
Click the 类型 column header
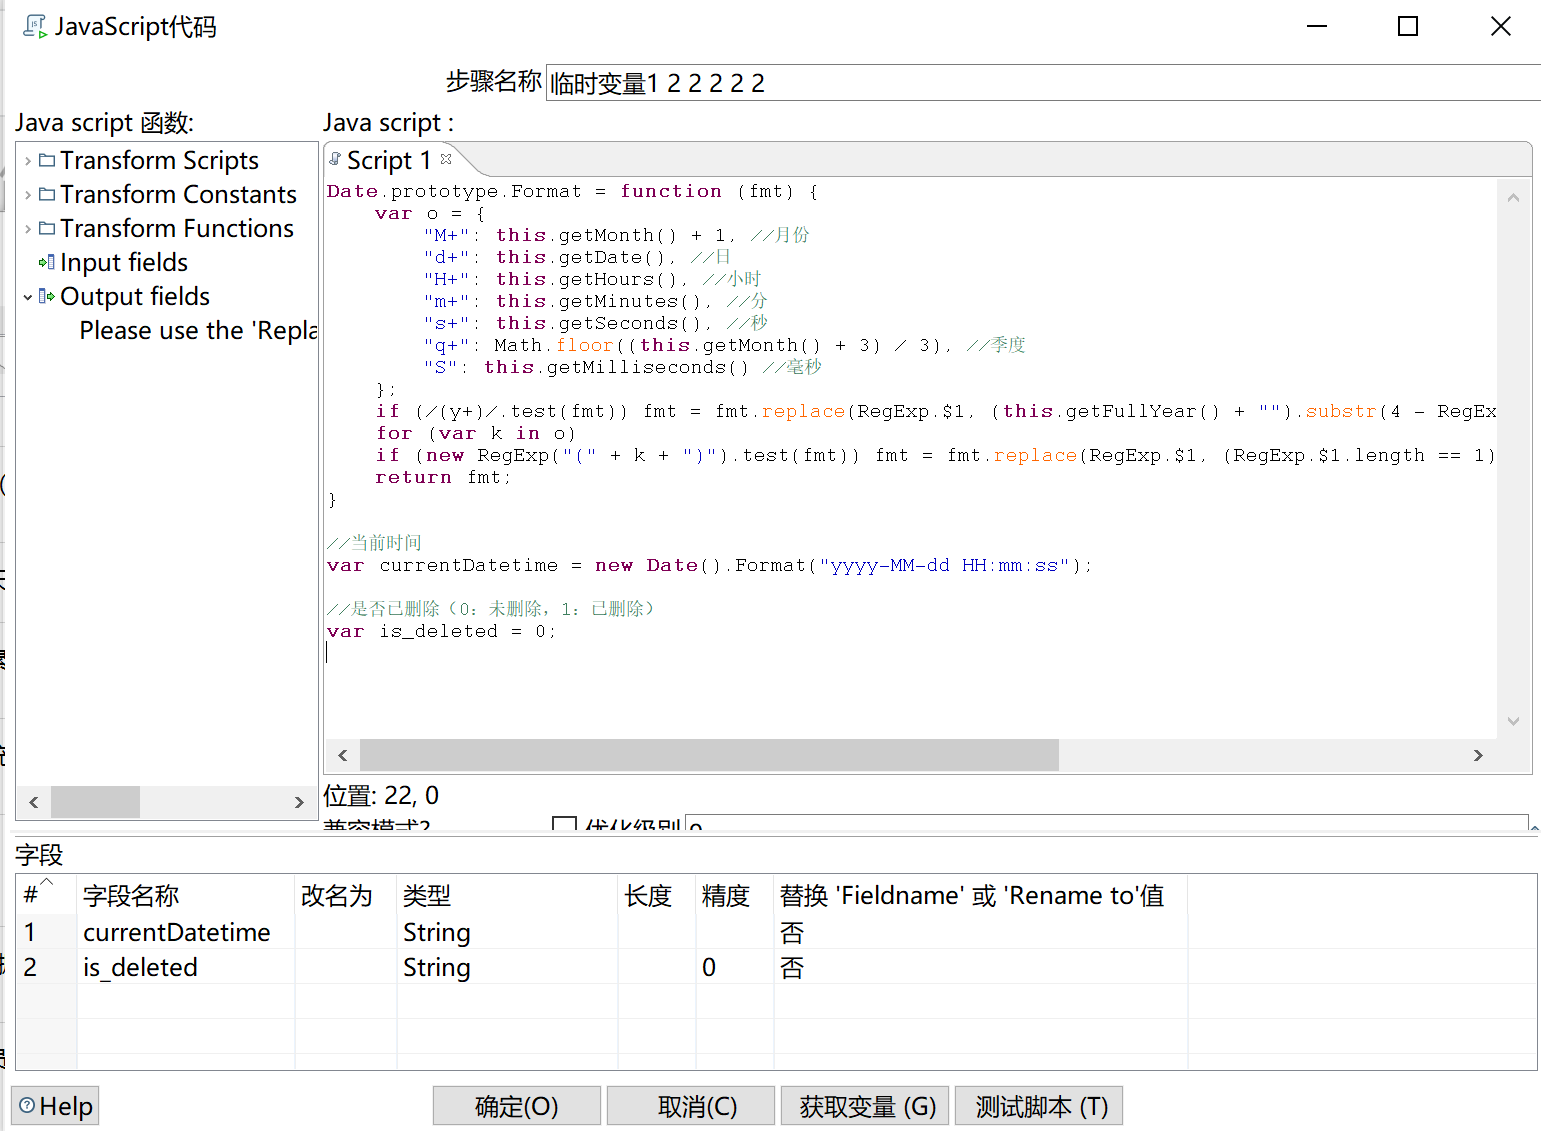pos(506,895)
